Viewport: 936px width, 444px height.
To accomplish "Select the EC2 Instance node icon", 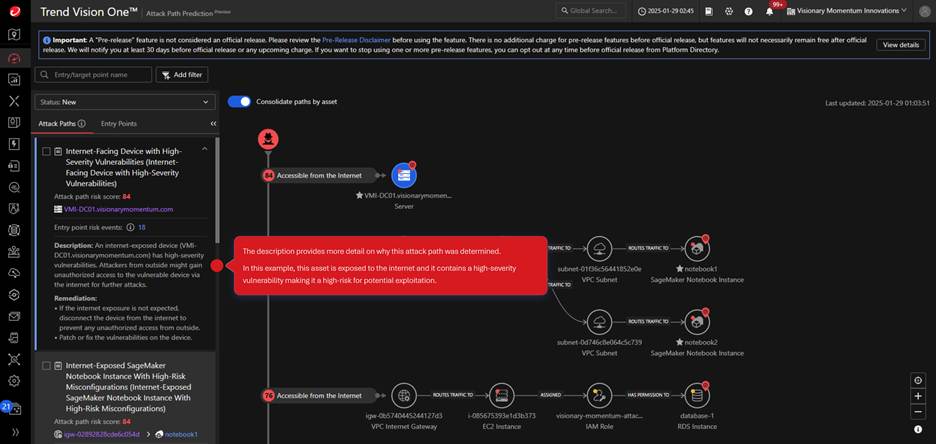I will tap(501, 396).
